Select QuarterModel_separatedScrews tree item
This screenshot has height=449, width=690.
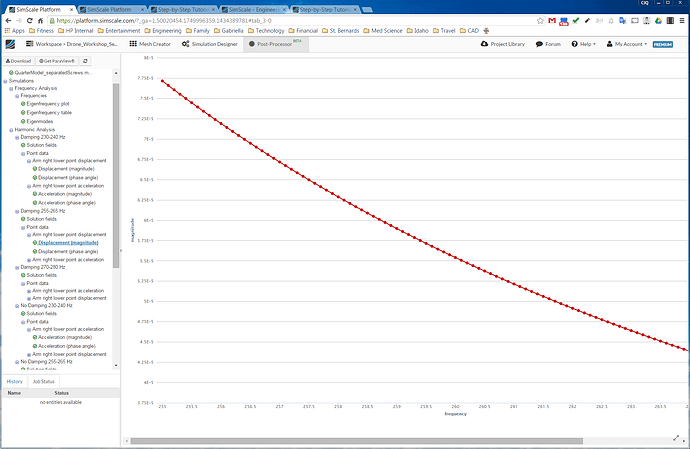tap(51, 73)
